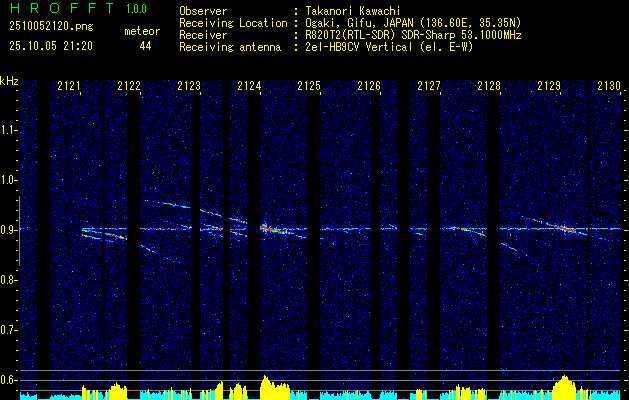
Task: Click the HROFFT program title
Action: pos(63,8)
